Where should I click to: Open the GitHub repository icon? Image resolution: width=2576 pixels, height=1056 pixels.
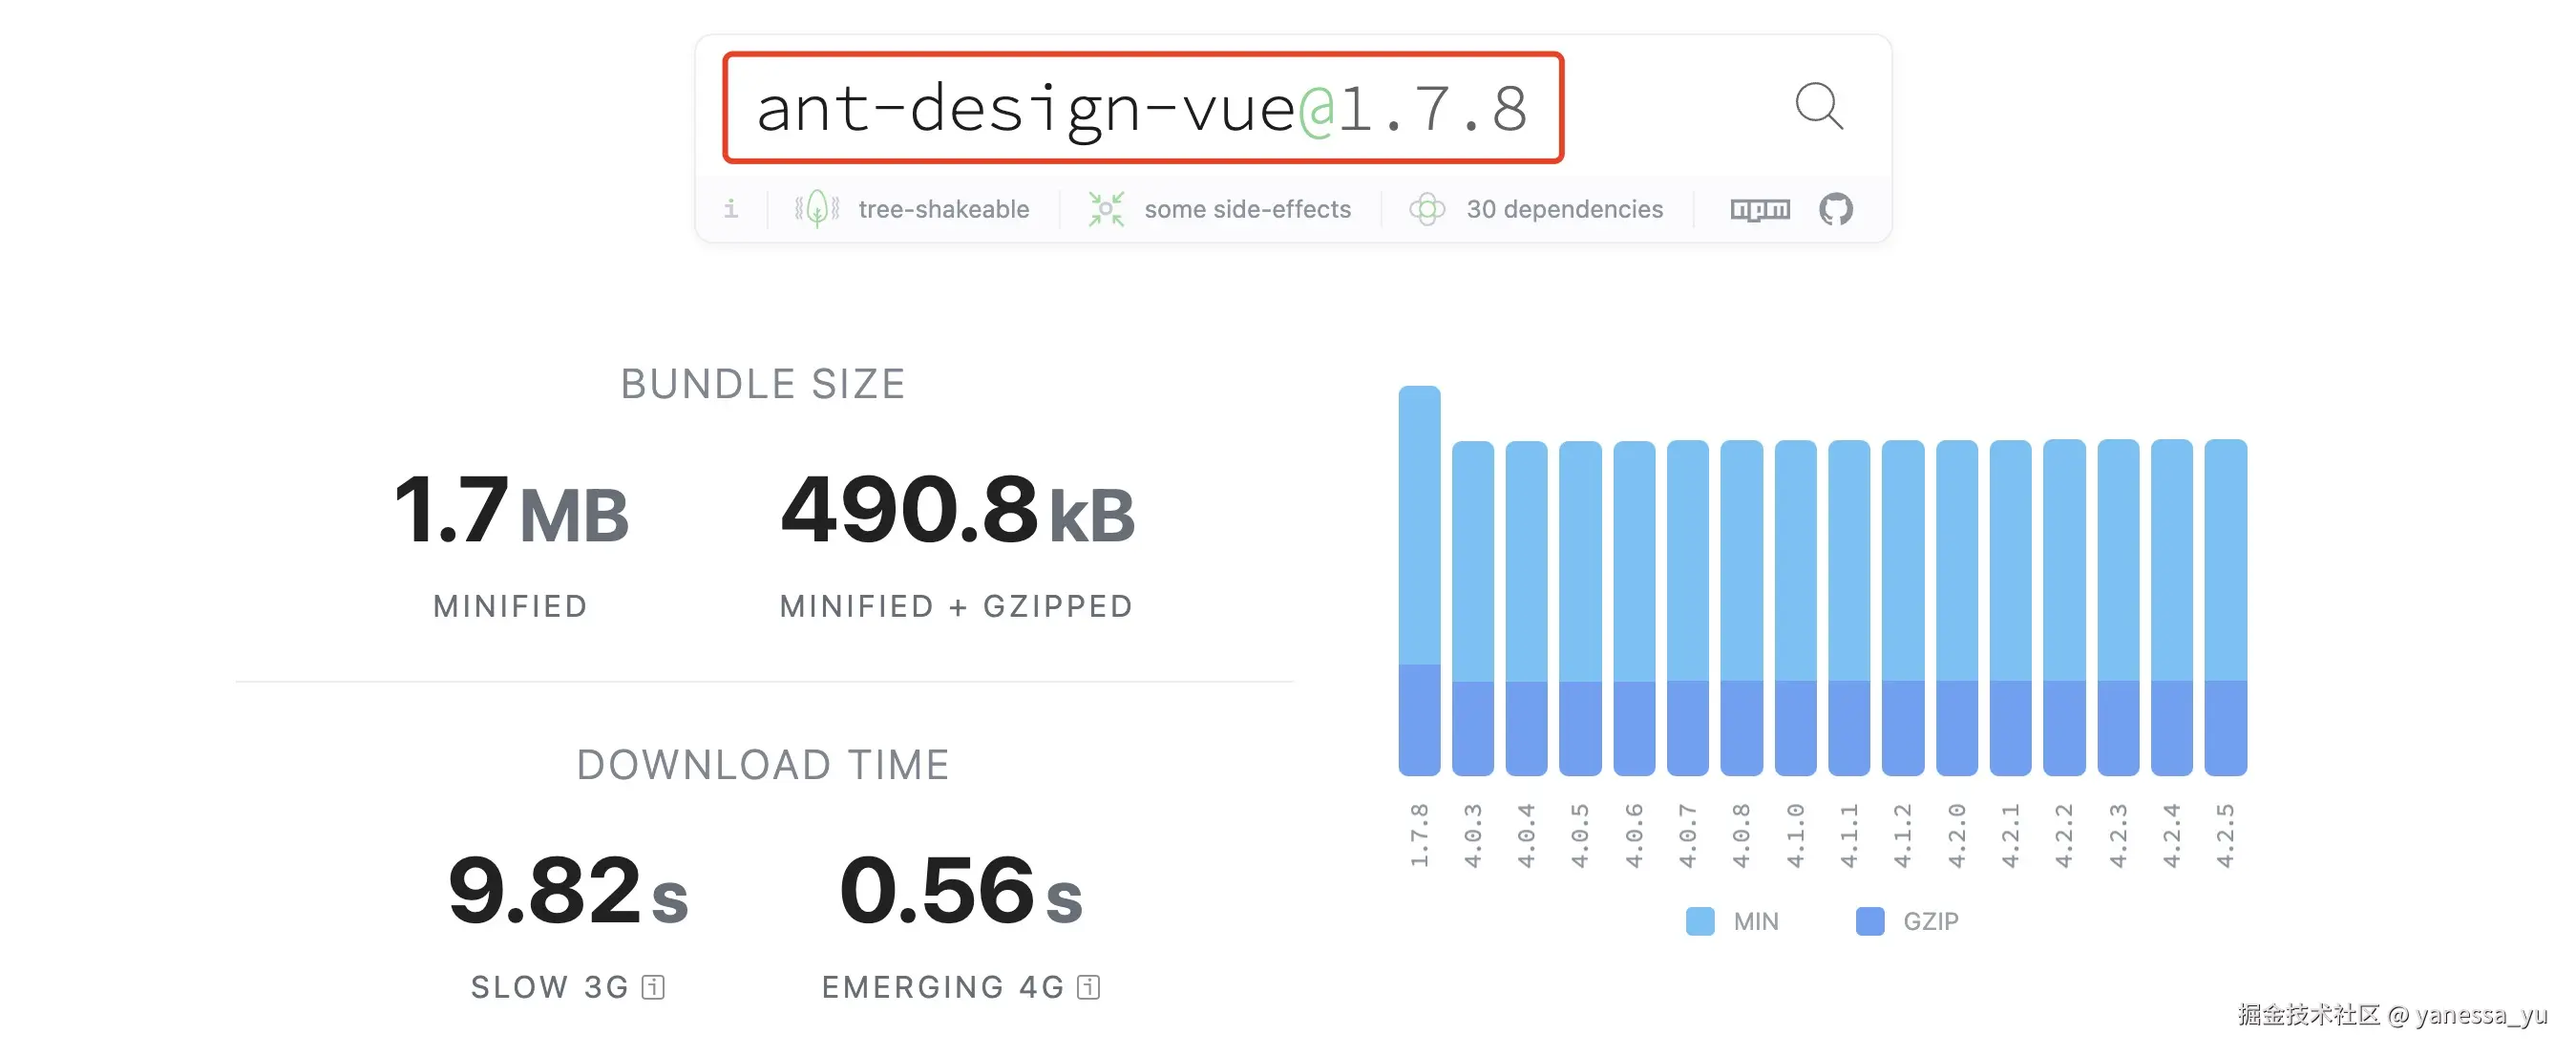coord(1835,209)
